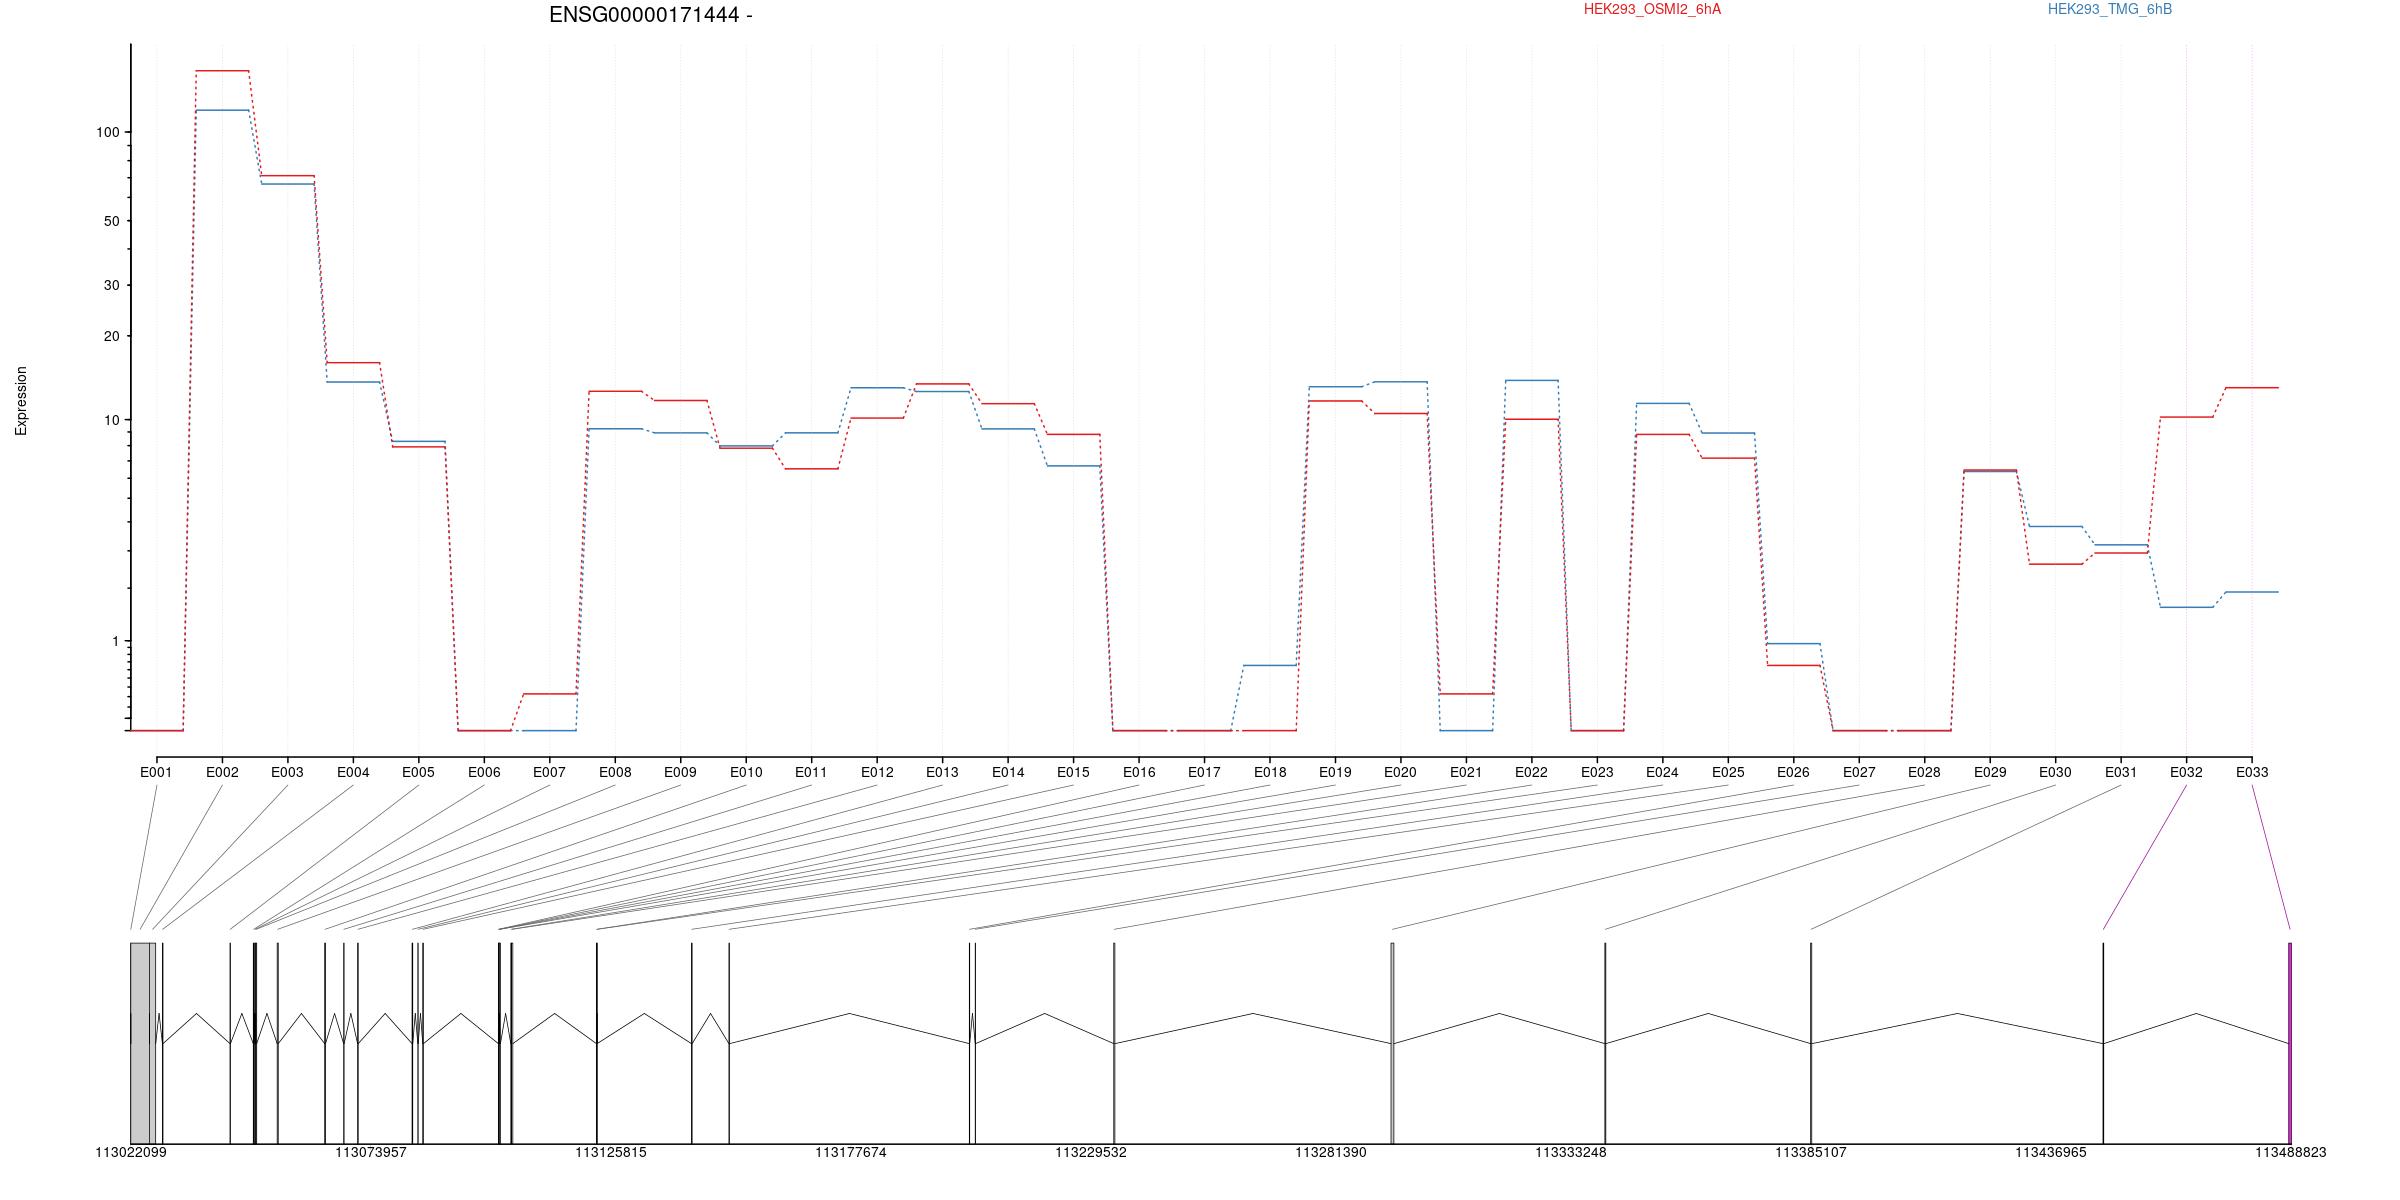
Task: Click genomic coordinate 113385107
Action: 1811,1152
